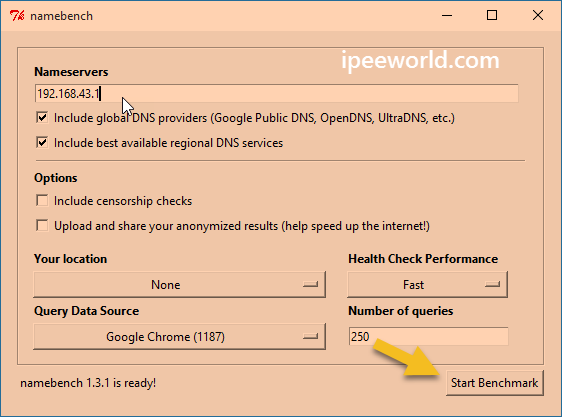Click the Number of queries field showing 250
Image resolution: width=562 pixels, height=417 pixels.
[x=428, y=336]
